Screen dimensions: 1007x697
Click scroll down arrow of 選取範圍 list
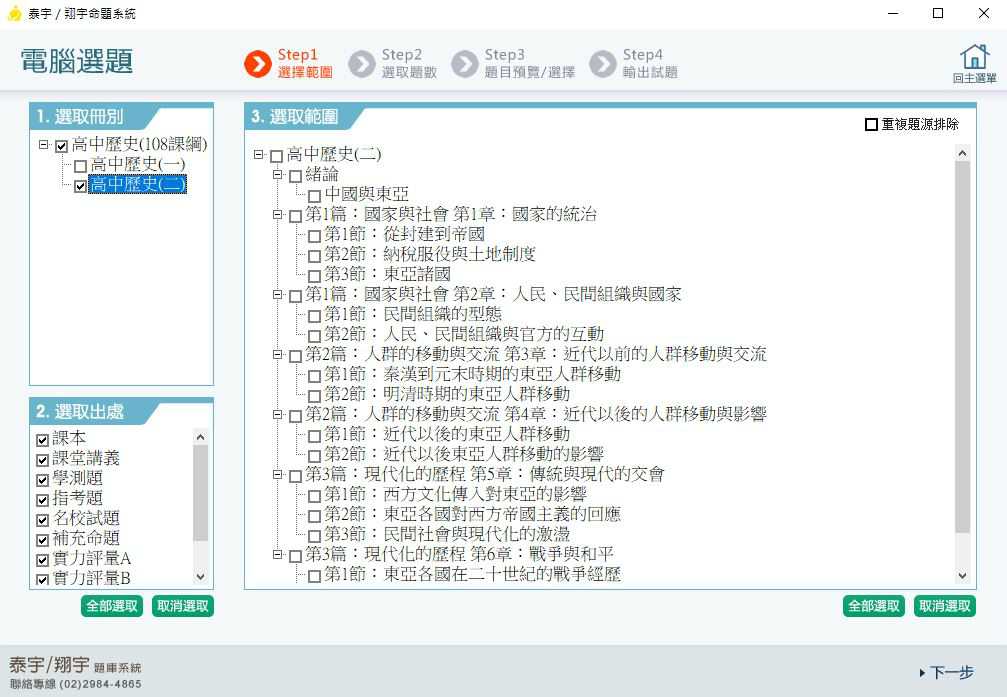[x=962, y=576]
